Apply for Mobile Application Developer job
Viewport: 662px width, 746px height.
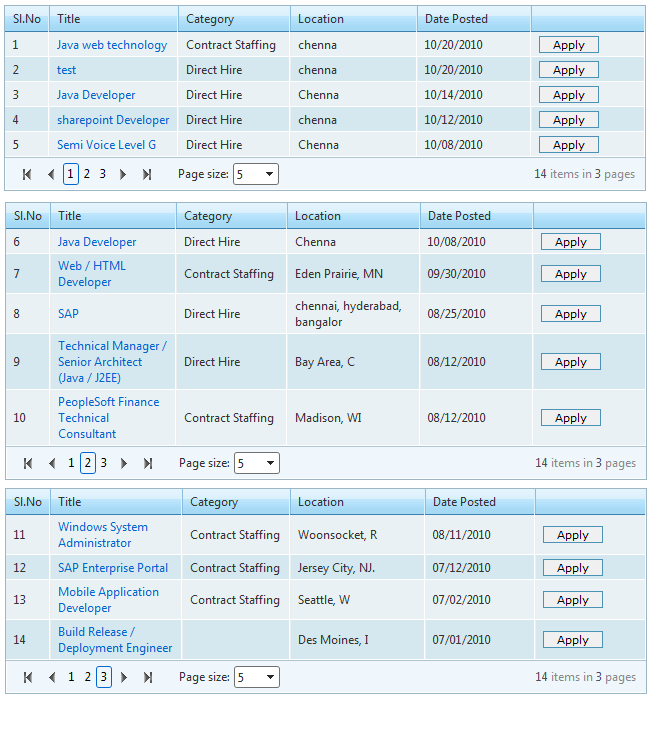click(x=573, y=600)
